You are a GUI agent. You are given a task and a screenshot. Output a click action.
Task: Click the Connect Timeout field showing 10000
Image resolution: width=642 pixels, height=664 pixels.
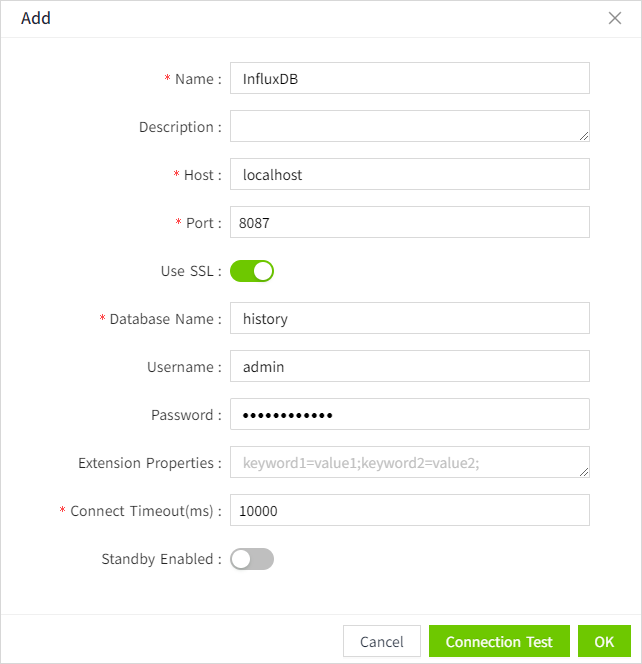pyautogui.click(x=409, y=510)
